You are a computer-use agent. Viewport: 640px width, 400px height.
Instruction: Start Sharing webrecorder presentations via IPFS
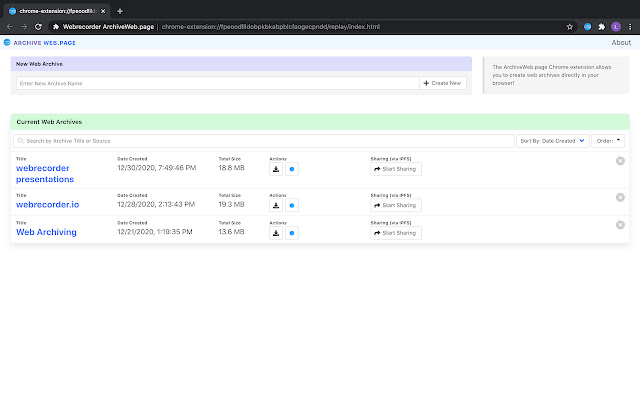pyautogui.click(x=396, y=169)
